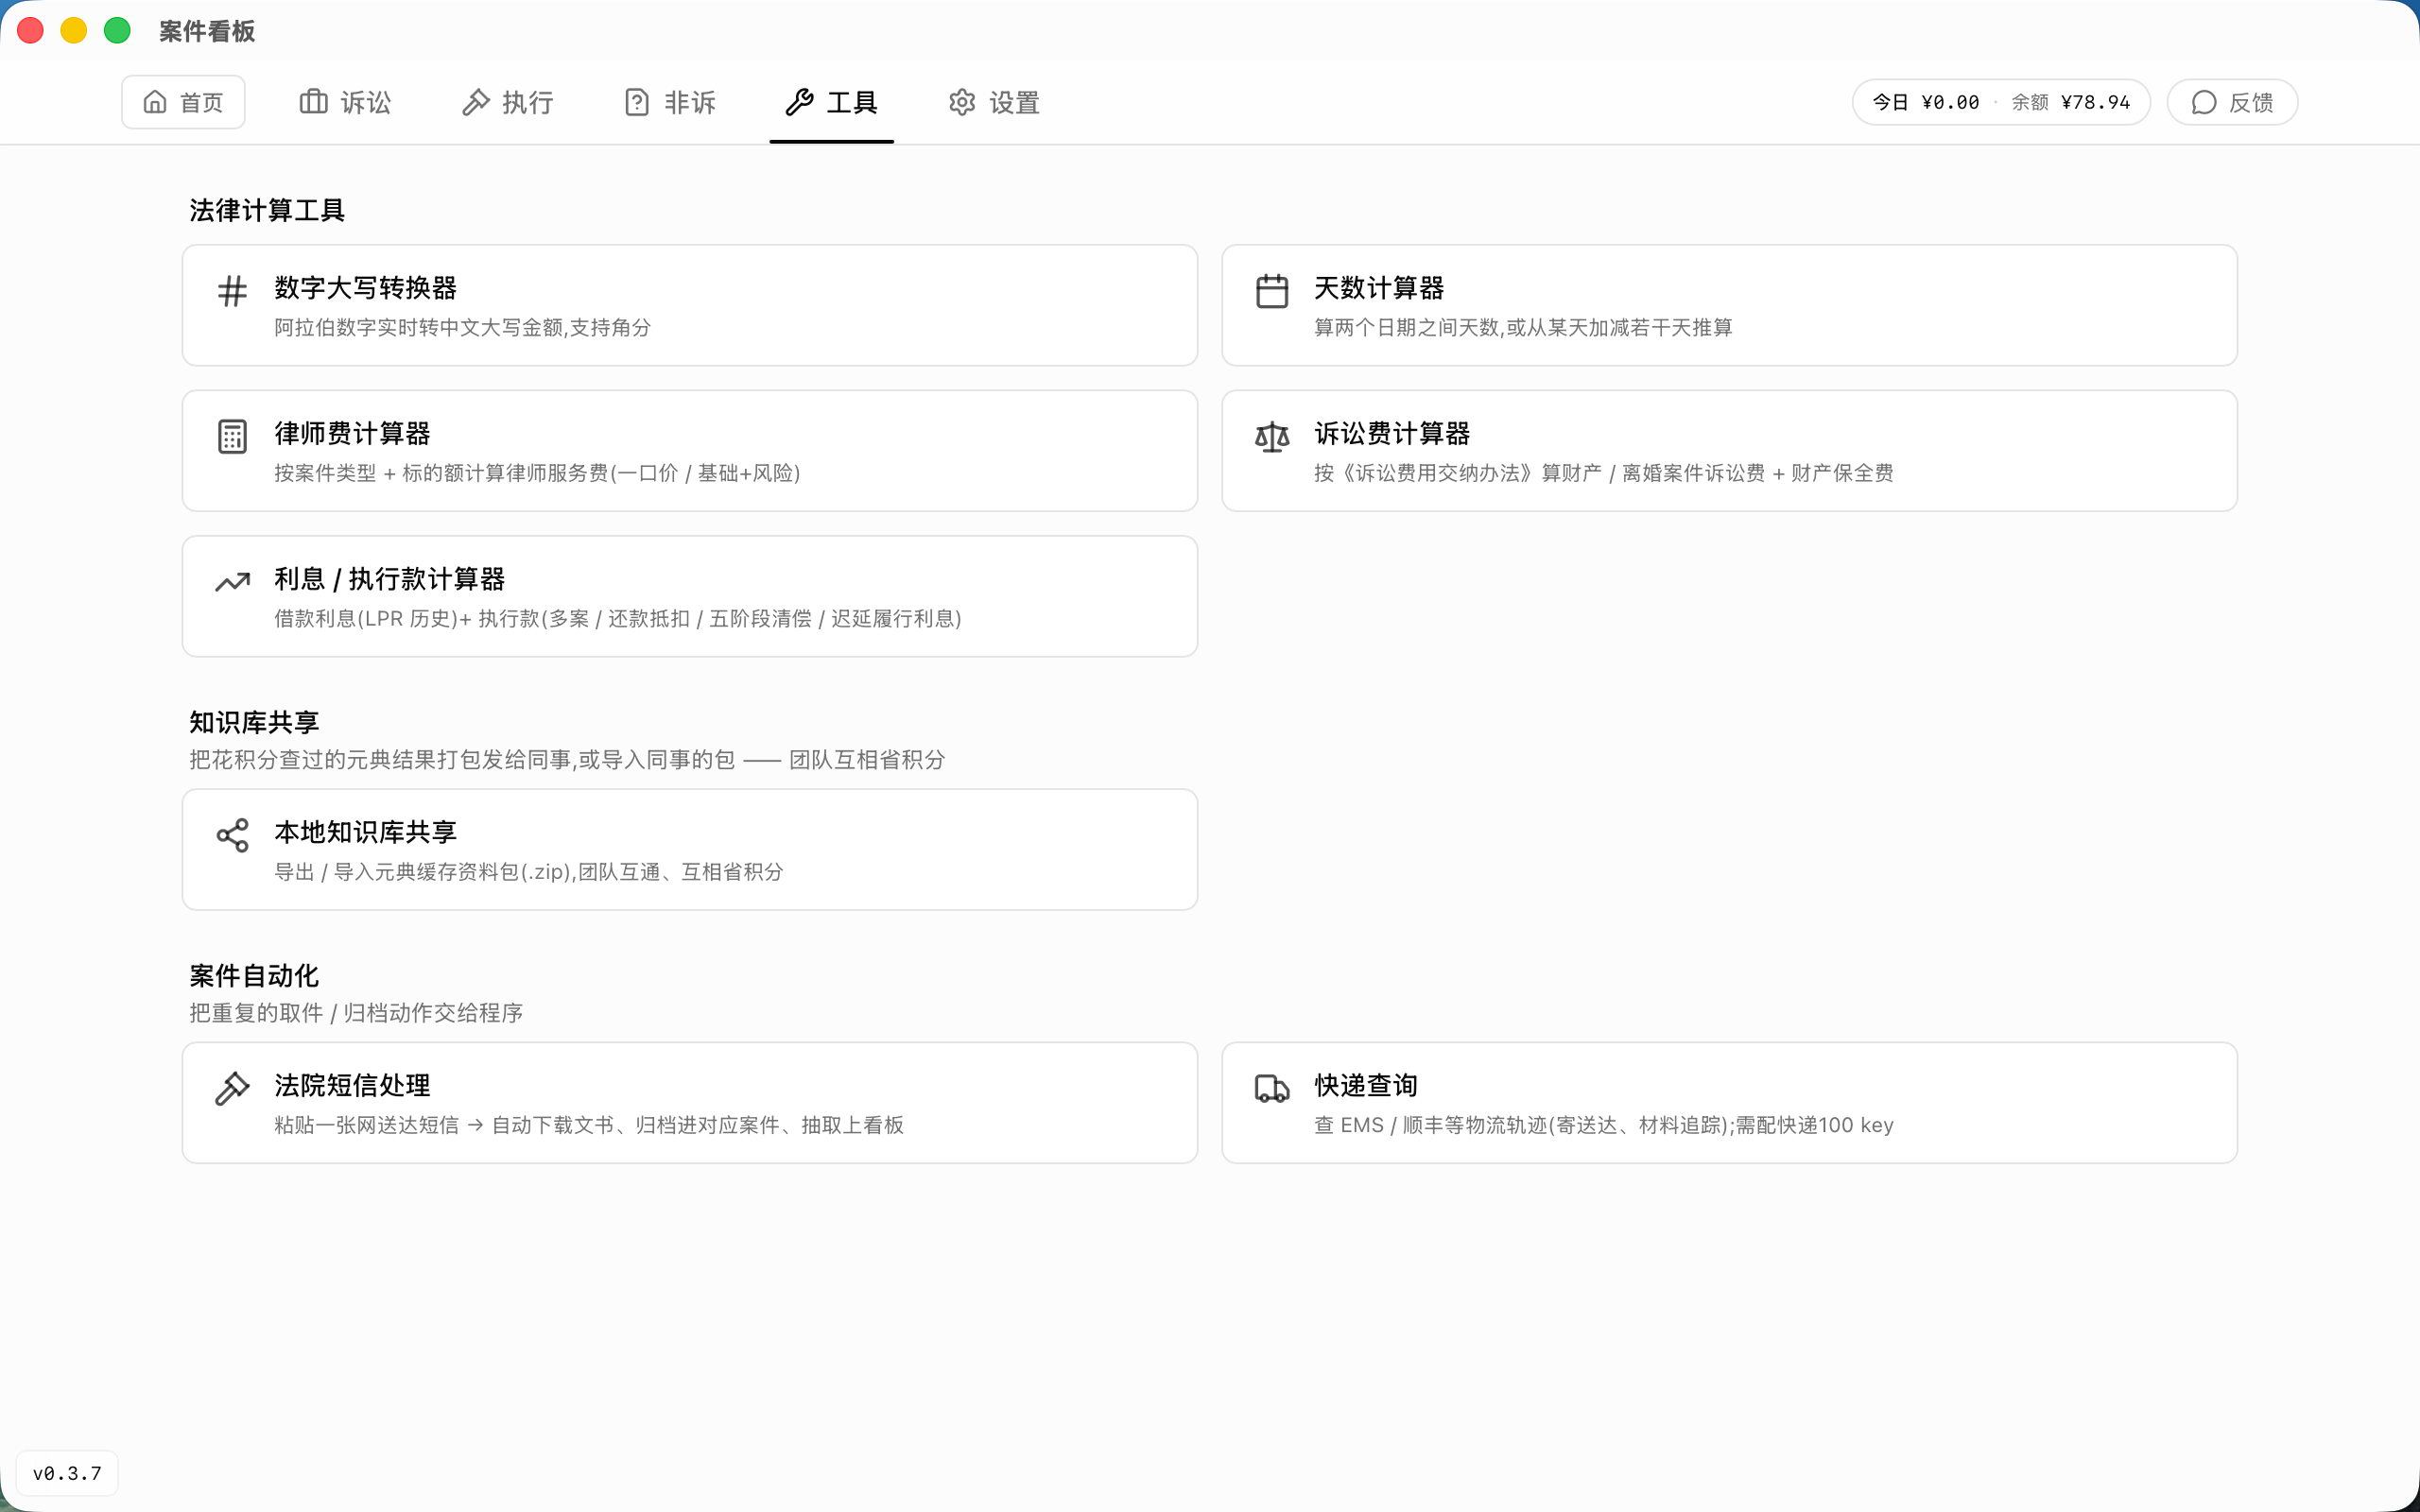
Task: Click description starting with 按《诉讼费用交纳办法》
Action: click(1604, 473)
